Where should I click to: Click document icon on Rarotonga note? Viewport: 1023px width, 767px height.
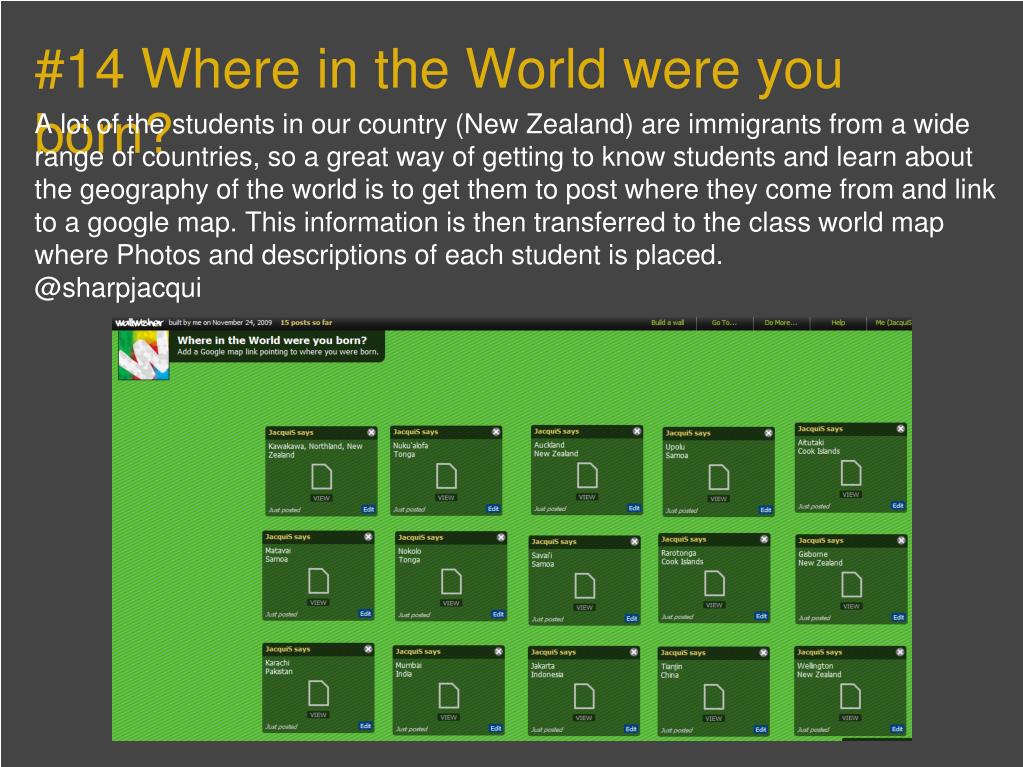[x=714, y=584]
